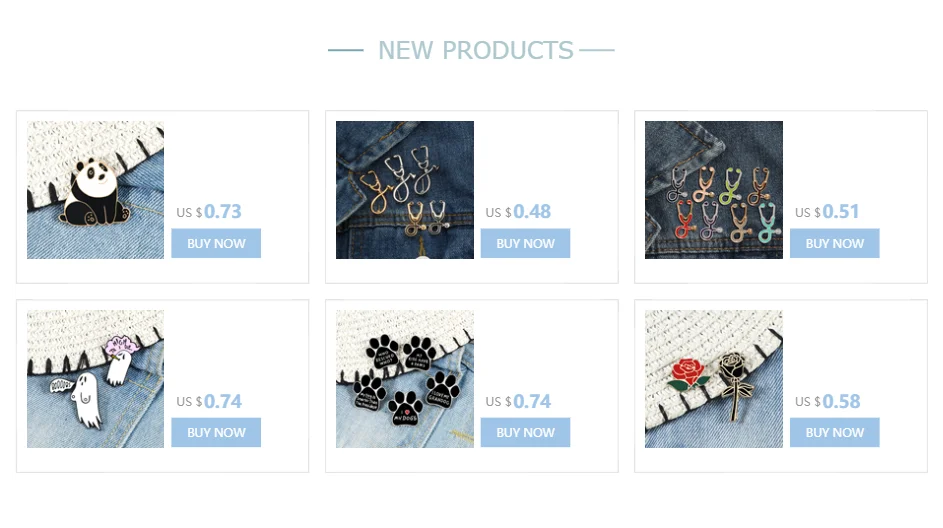Click BUY NOW for the US $0.48 stethoscope pins
Viewport: 943px width, 528px height.
point(525,244)
